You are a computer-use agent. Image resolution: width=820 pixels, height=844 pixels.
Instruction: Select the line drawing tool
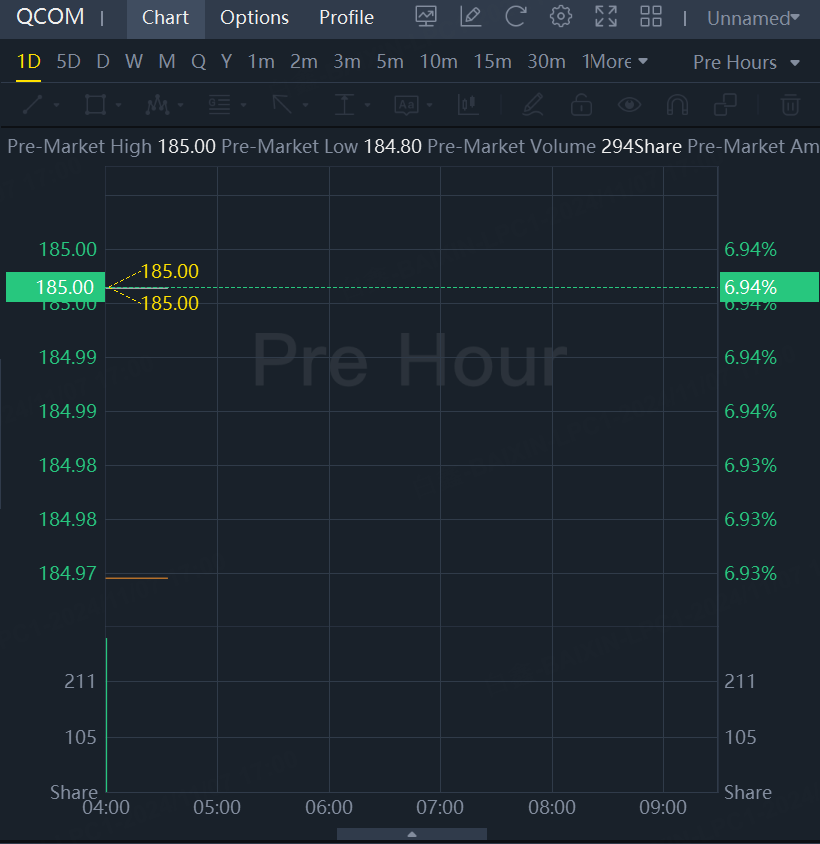[32, 104]
